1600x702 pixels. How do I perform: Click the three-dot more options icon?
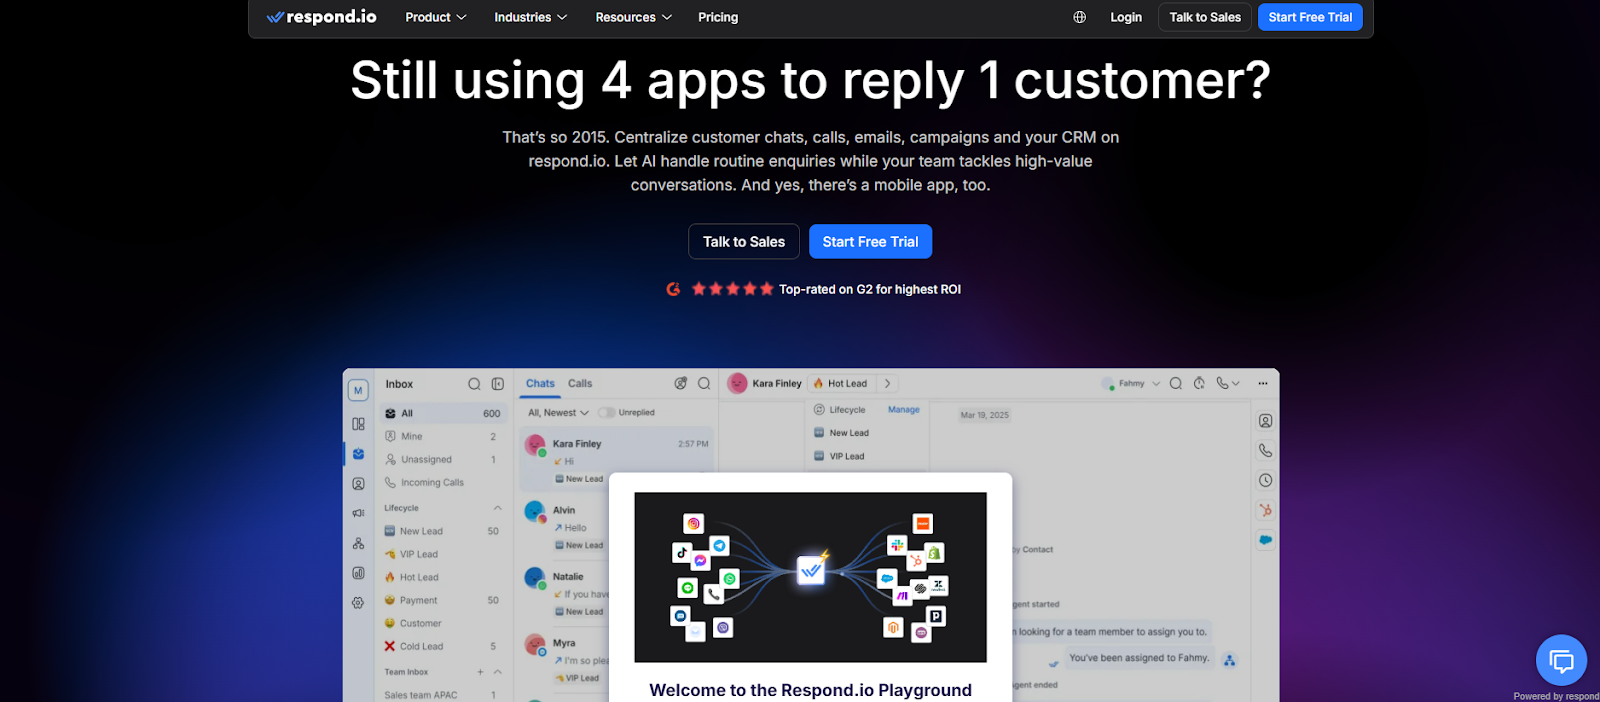click(x=1262, y=383)
